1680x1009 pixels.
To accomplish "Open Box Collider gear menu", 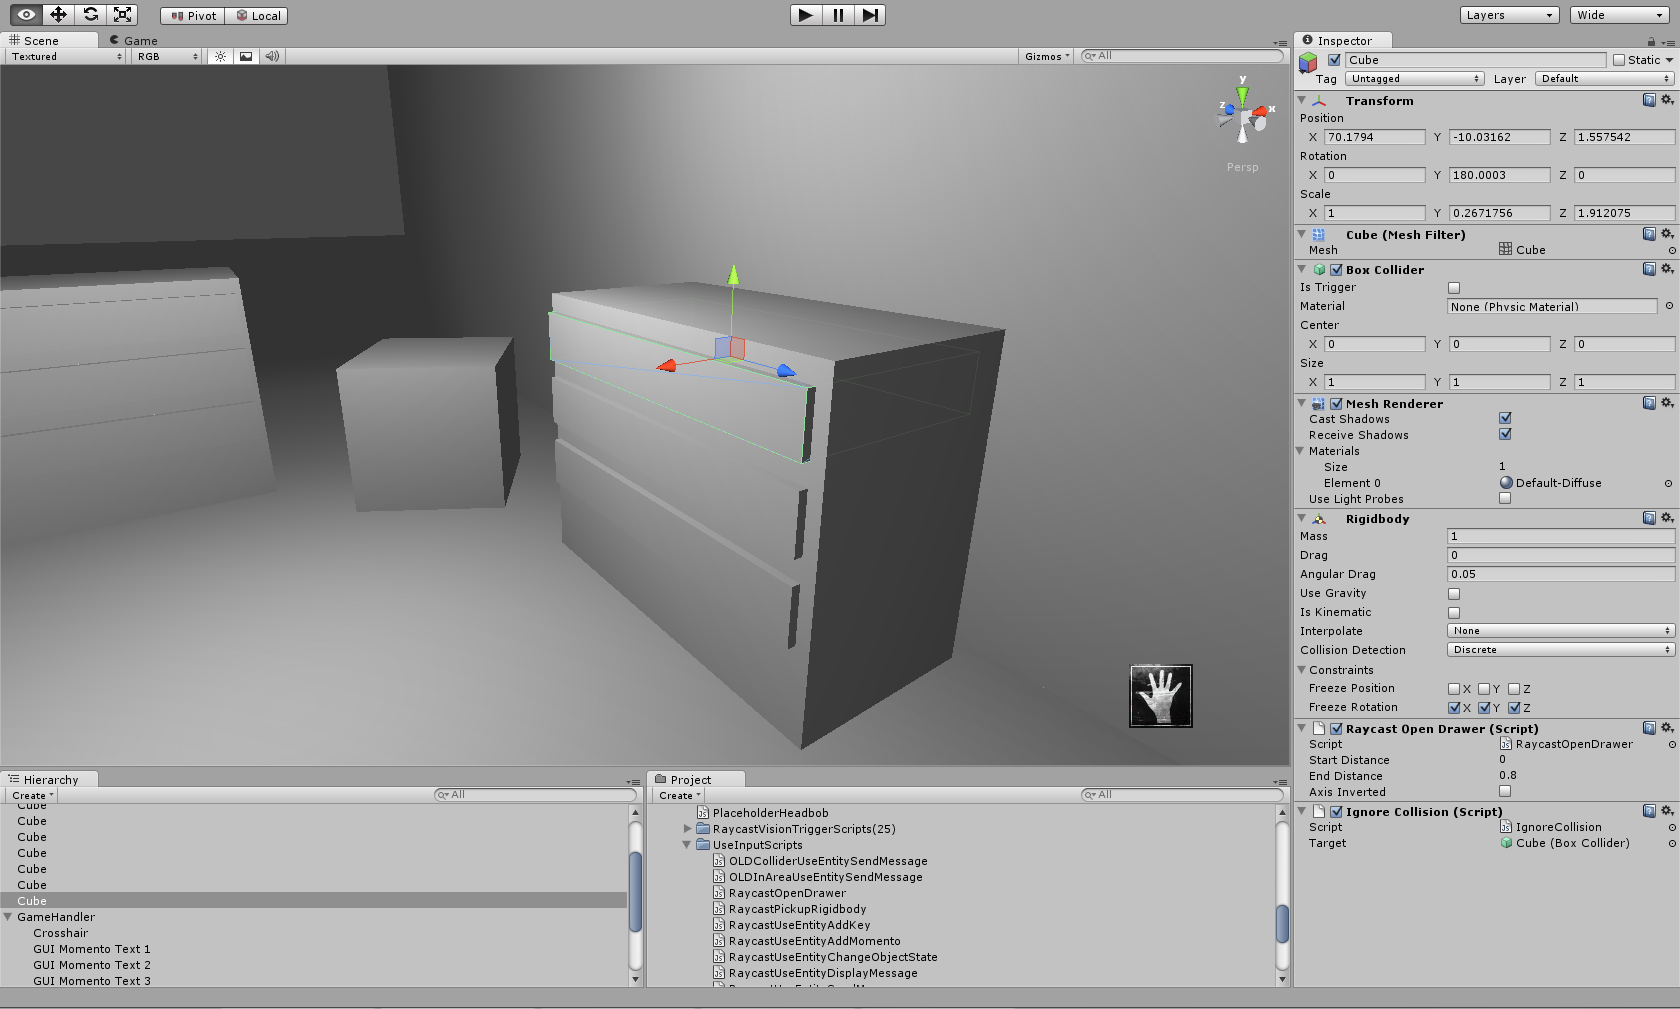I will coord(1667,269).
